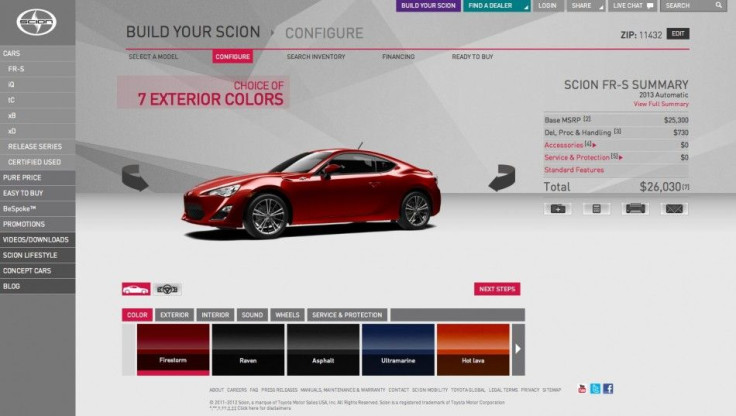Screen dimensions: 736x416
Task: Select tC in sidebar
Action: click(x=38, y=100)
